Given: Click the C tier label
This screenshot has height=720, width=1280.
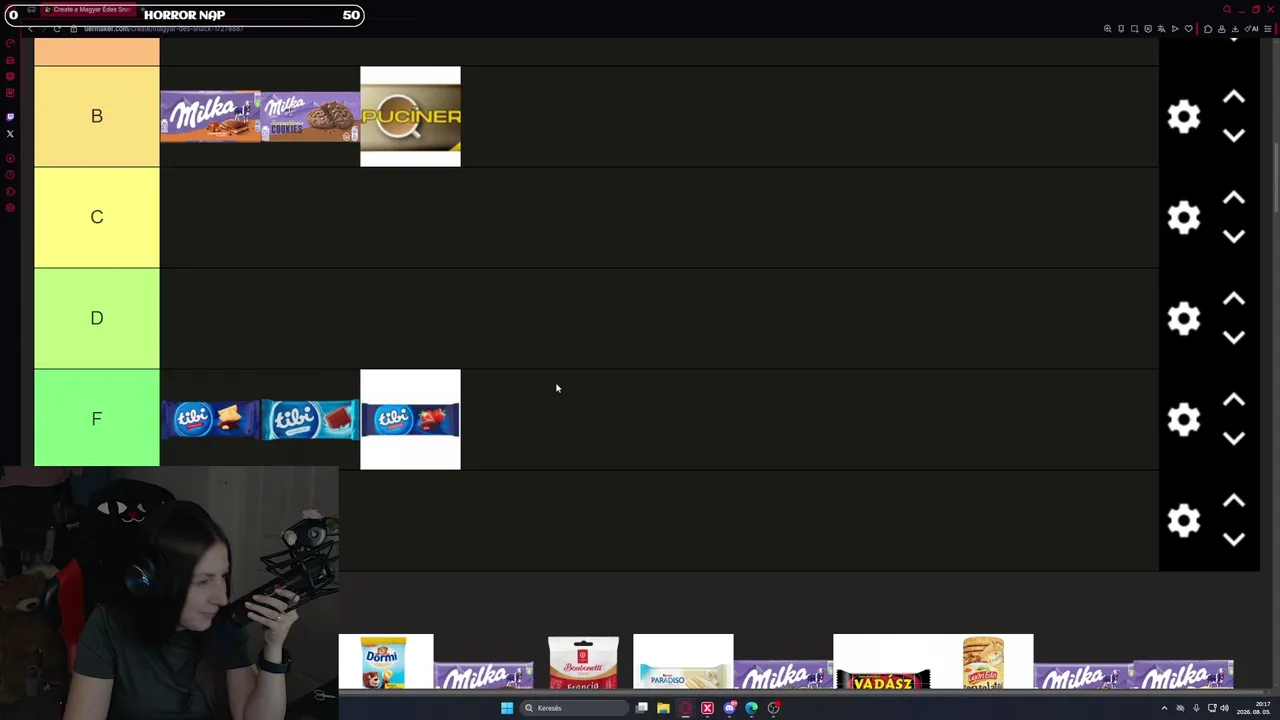Looking at the screenshot, I should coord(97,217).
